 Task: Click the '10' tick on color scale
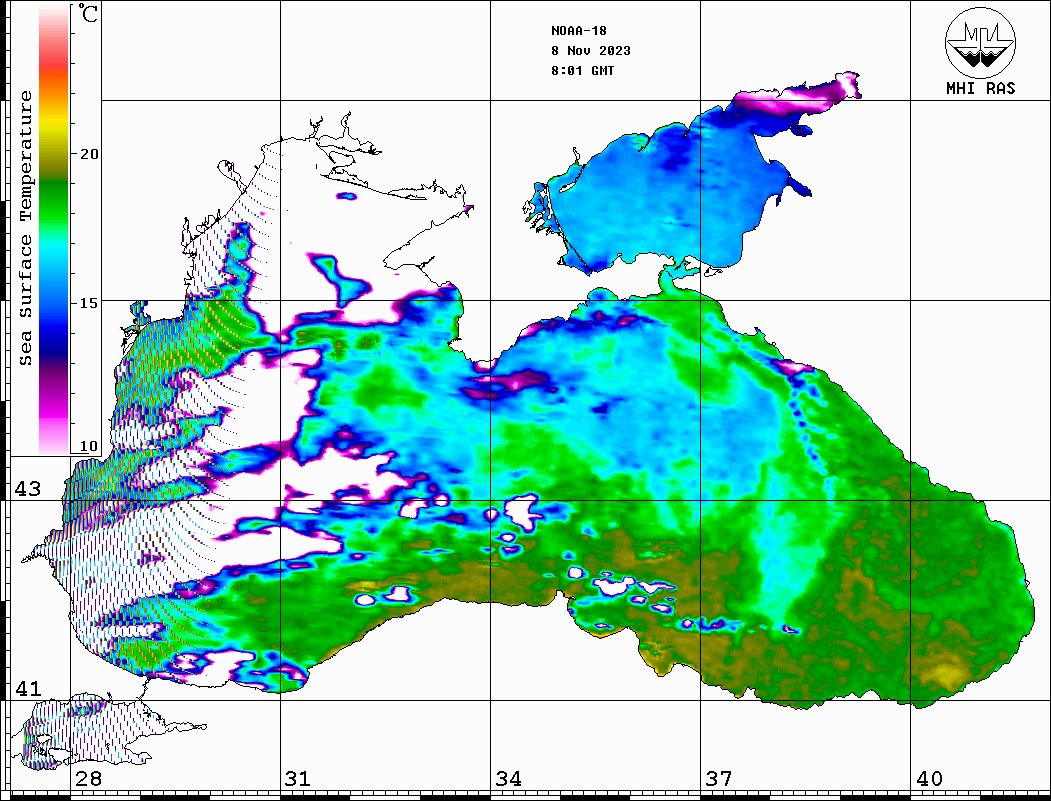coord(89,446)
